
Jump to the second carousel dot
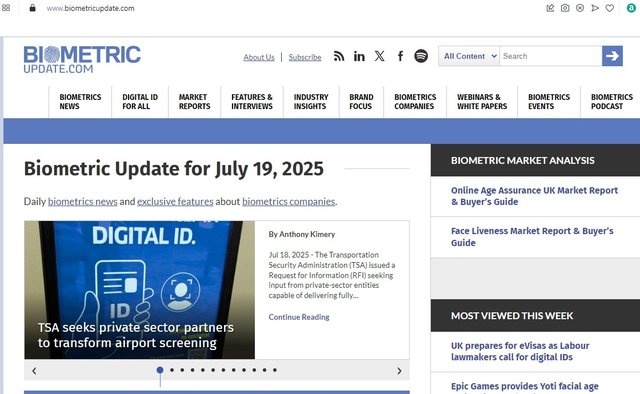pos(172,370)
